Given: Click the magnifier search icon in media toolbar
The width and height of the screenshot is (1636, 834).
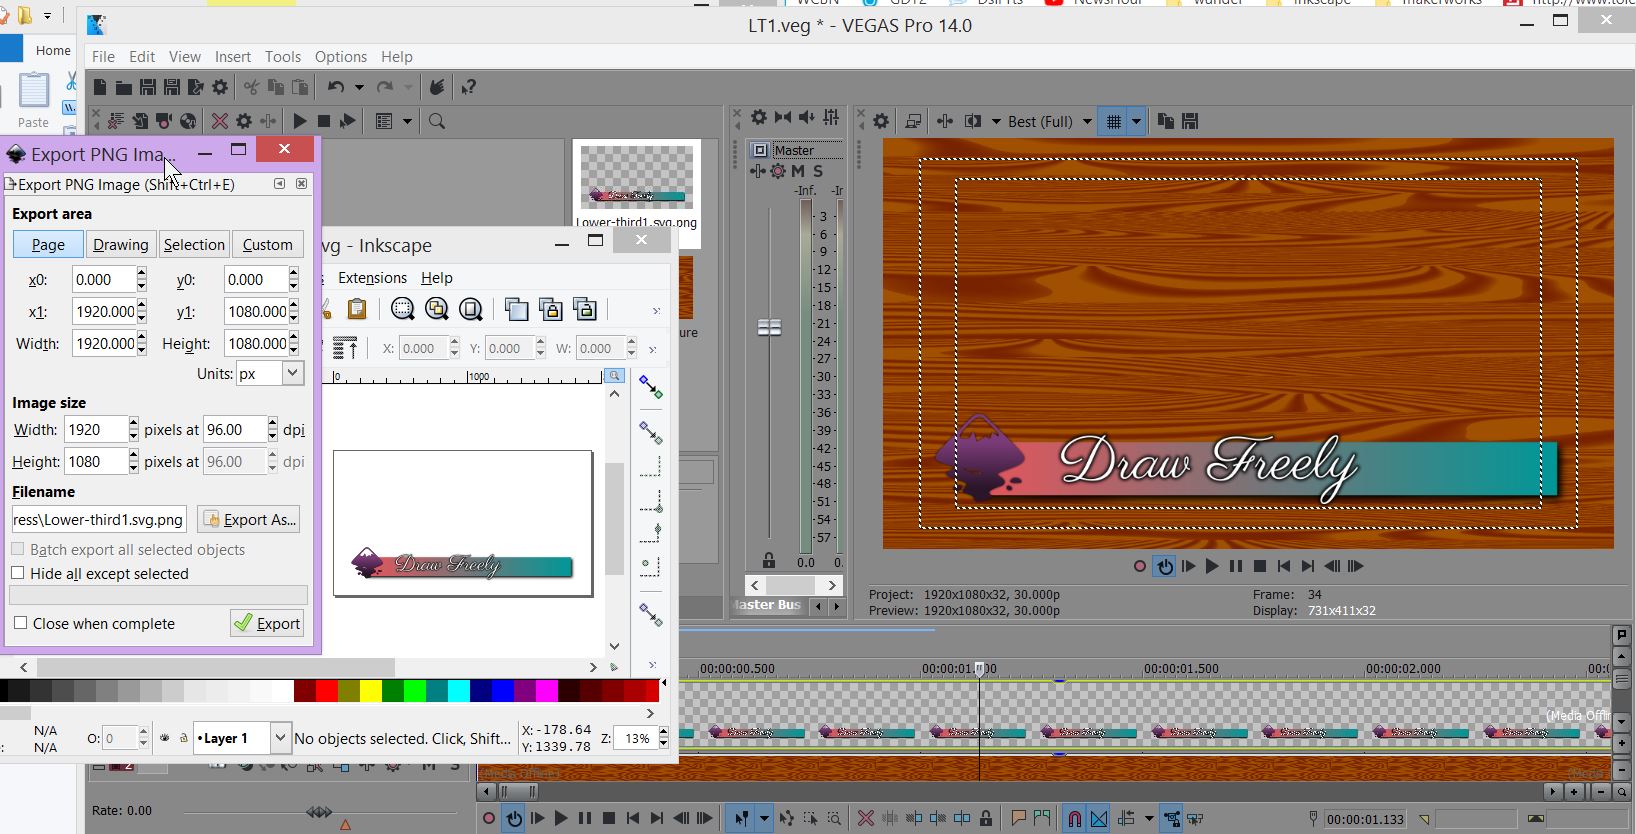Looking at the screenshot, I should click(x=437, y=121).
